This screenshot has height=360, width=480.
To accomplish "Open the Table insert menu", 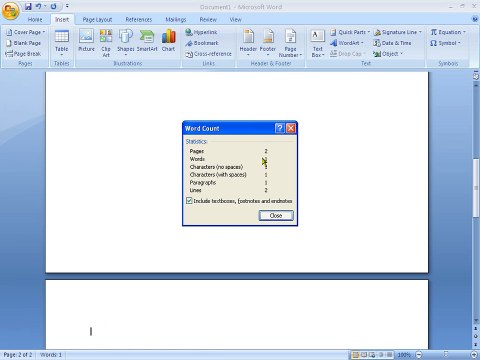I will click(x=62, y=42).
